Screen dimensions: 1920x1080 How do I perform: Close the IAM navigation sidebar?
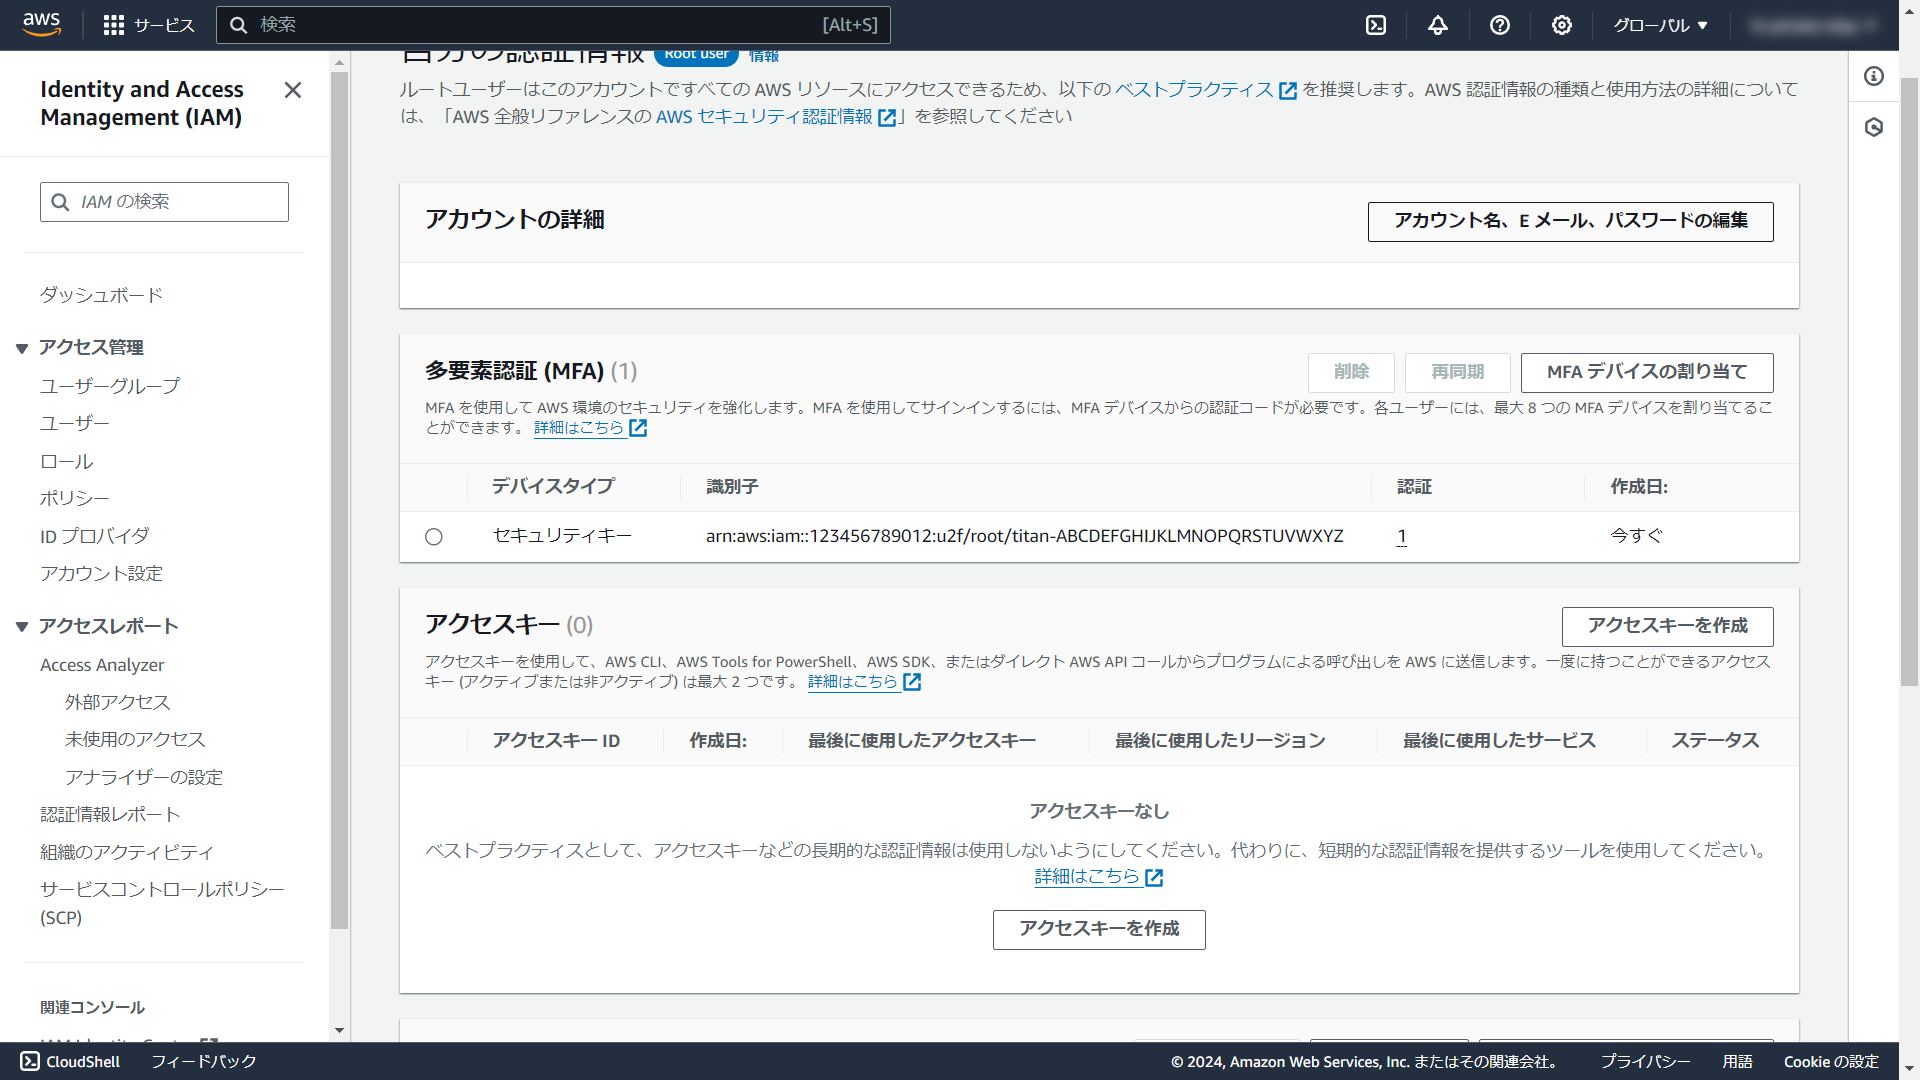click(293, 90)
